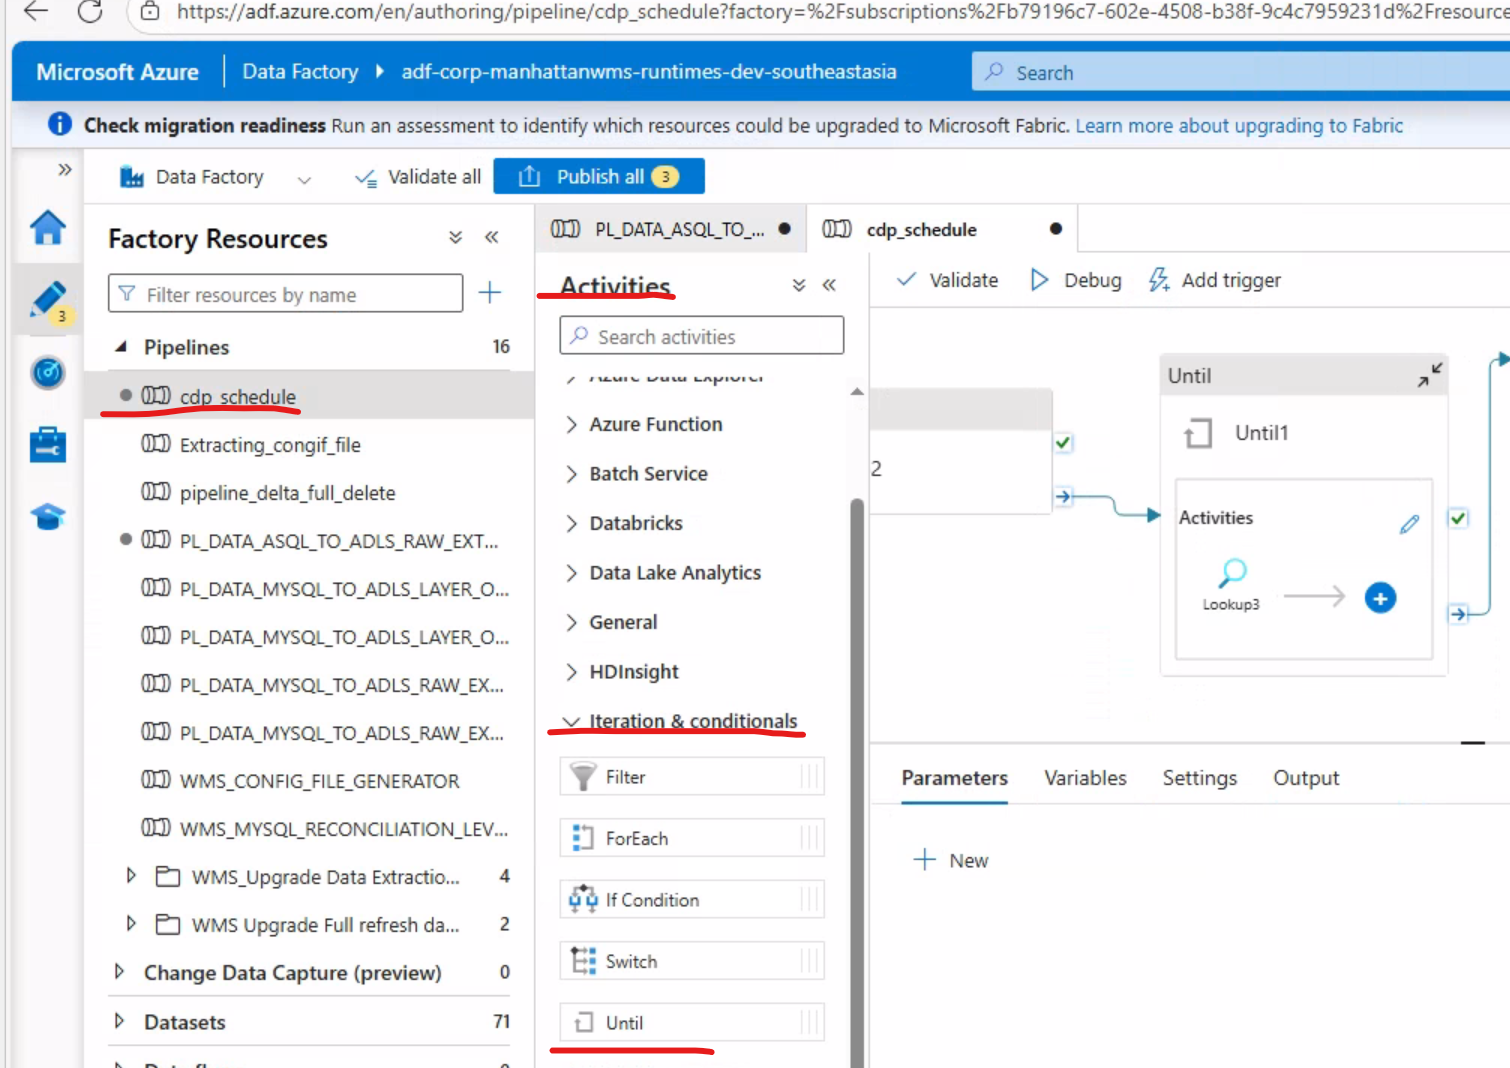Collapse Factory Resources panel with double arrow
The height and width of the screenshot is (1068, 1510).
(492, 237)
